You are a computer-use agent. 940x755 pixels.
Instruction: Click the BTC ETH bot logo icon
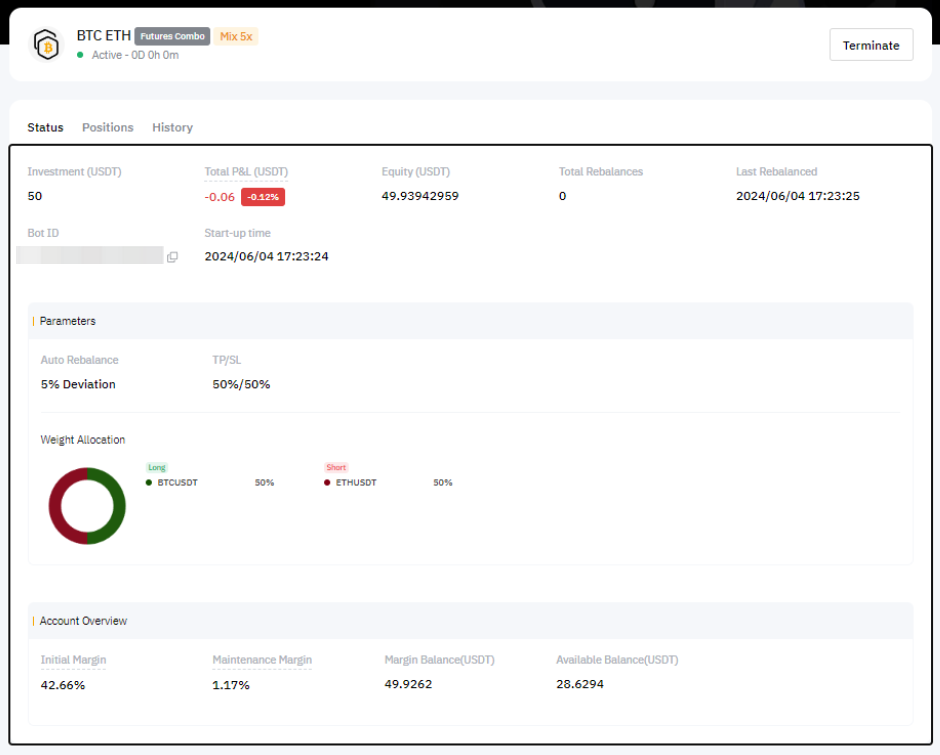click(x=46, y=45)
